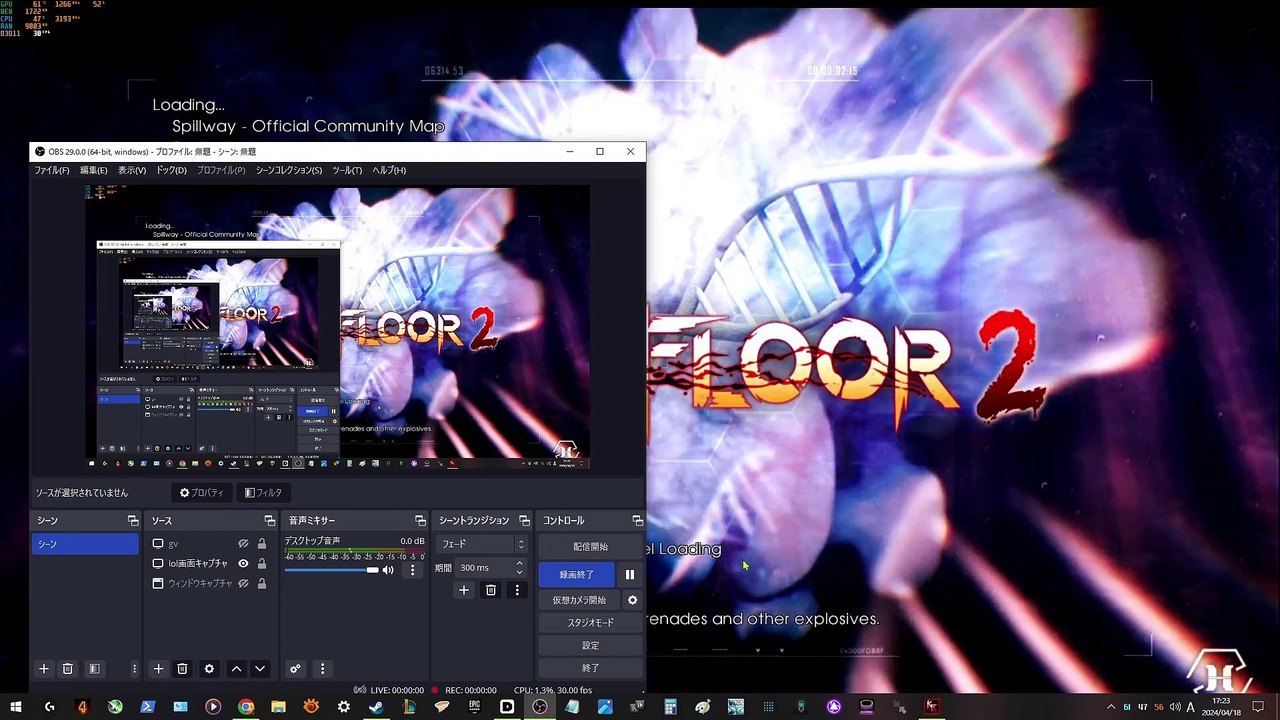
Task: Remove the scene transition with the trash icon
Action: (x=490, y=590)
